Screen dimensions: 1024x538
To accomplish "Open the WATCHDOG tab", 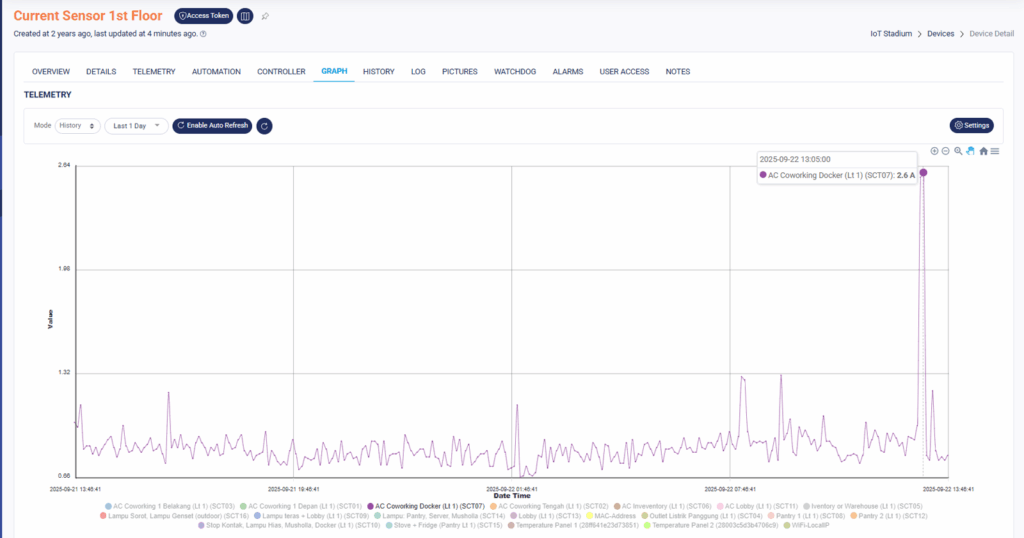I will point(515,72).
